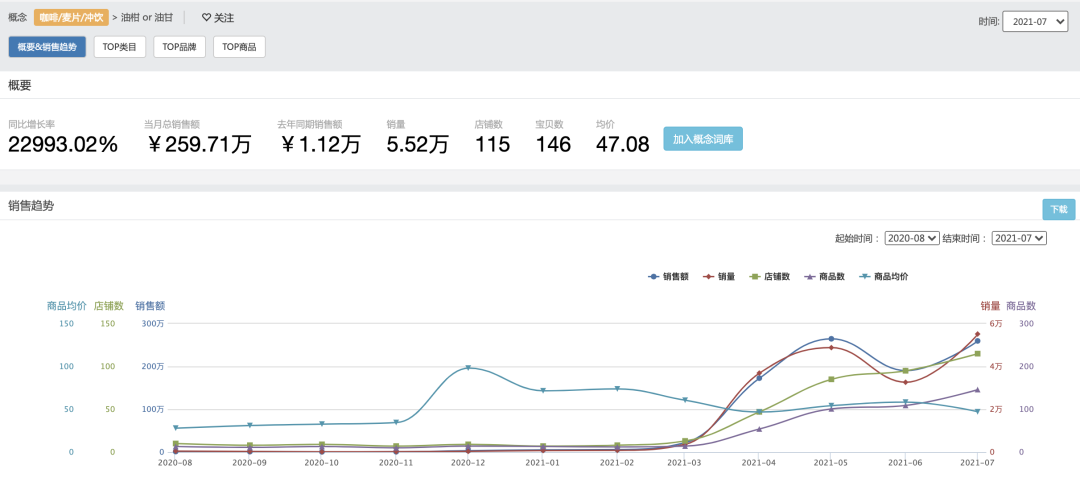Viewport: 1080px width, 502px height.
Task: Click 店铺数 square marker at 2021-05
Action: click(831, 379)
